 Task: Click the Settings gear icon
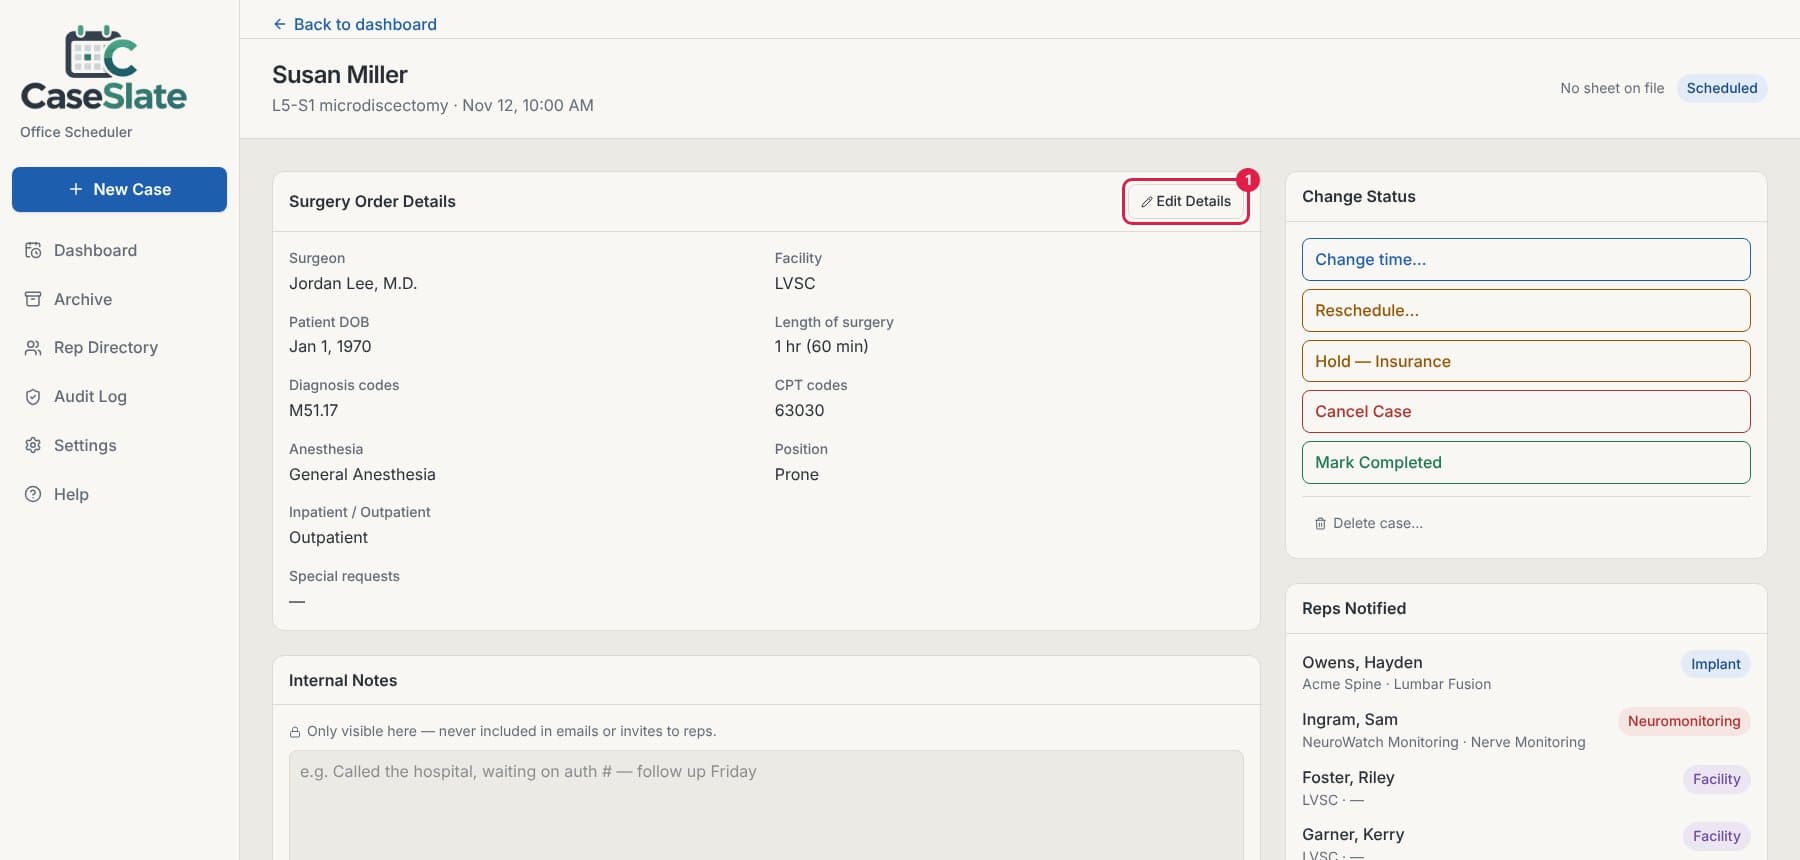click(x=33, y=445)
